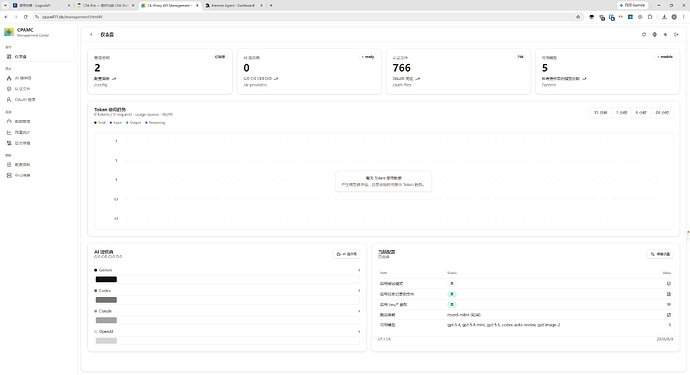690x375 pixels.
Task: Switch to the first browser tab ending in LognoAPI
Action: [x=41, y=5]
